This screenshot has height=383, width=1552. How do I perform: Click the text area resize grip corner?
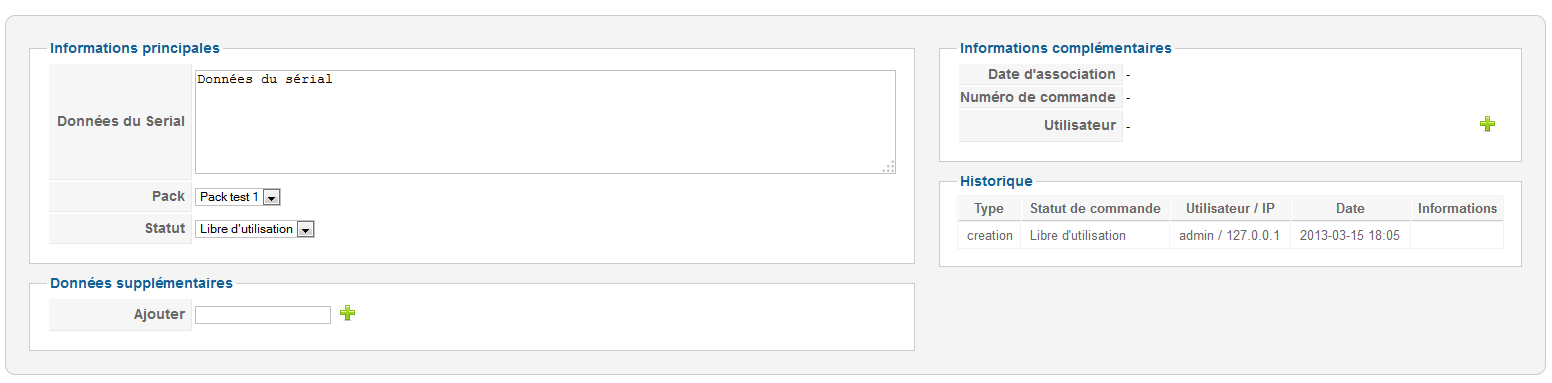click(x=888, y=167)
